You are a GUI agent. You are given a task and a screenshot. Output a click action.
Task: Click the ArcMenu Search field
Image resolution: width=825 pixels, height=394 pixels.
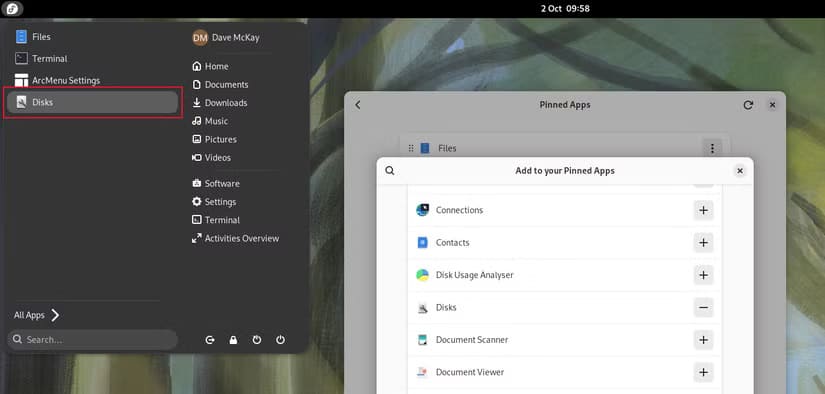click(x=93, y=340)
